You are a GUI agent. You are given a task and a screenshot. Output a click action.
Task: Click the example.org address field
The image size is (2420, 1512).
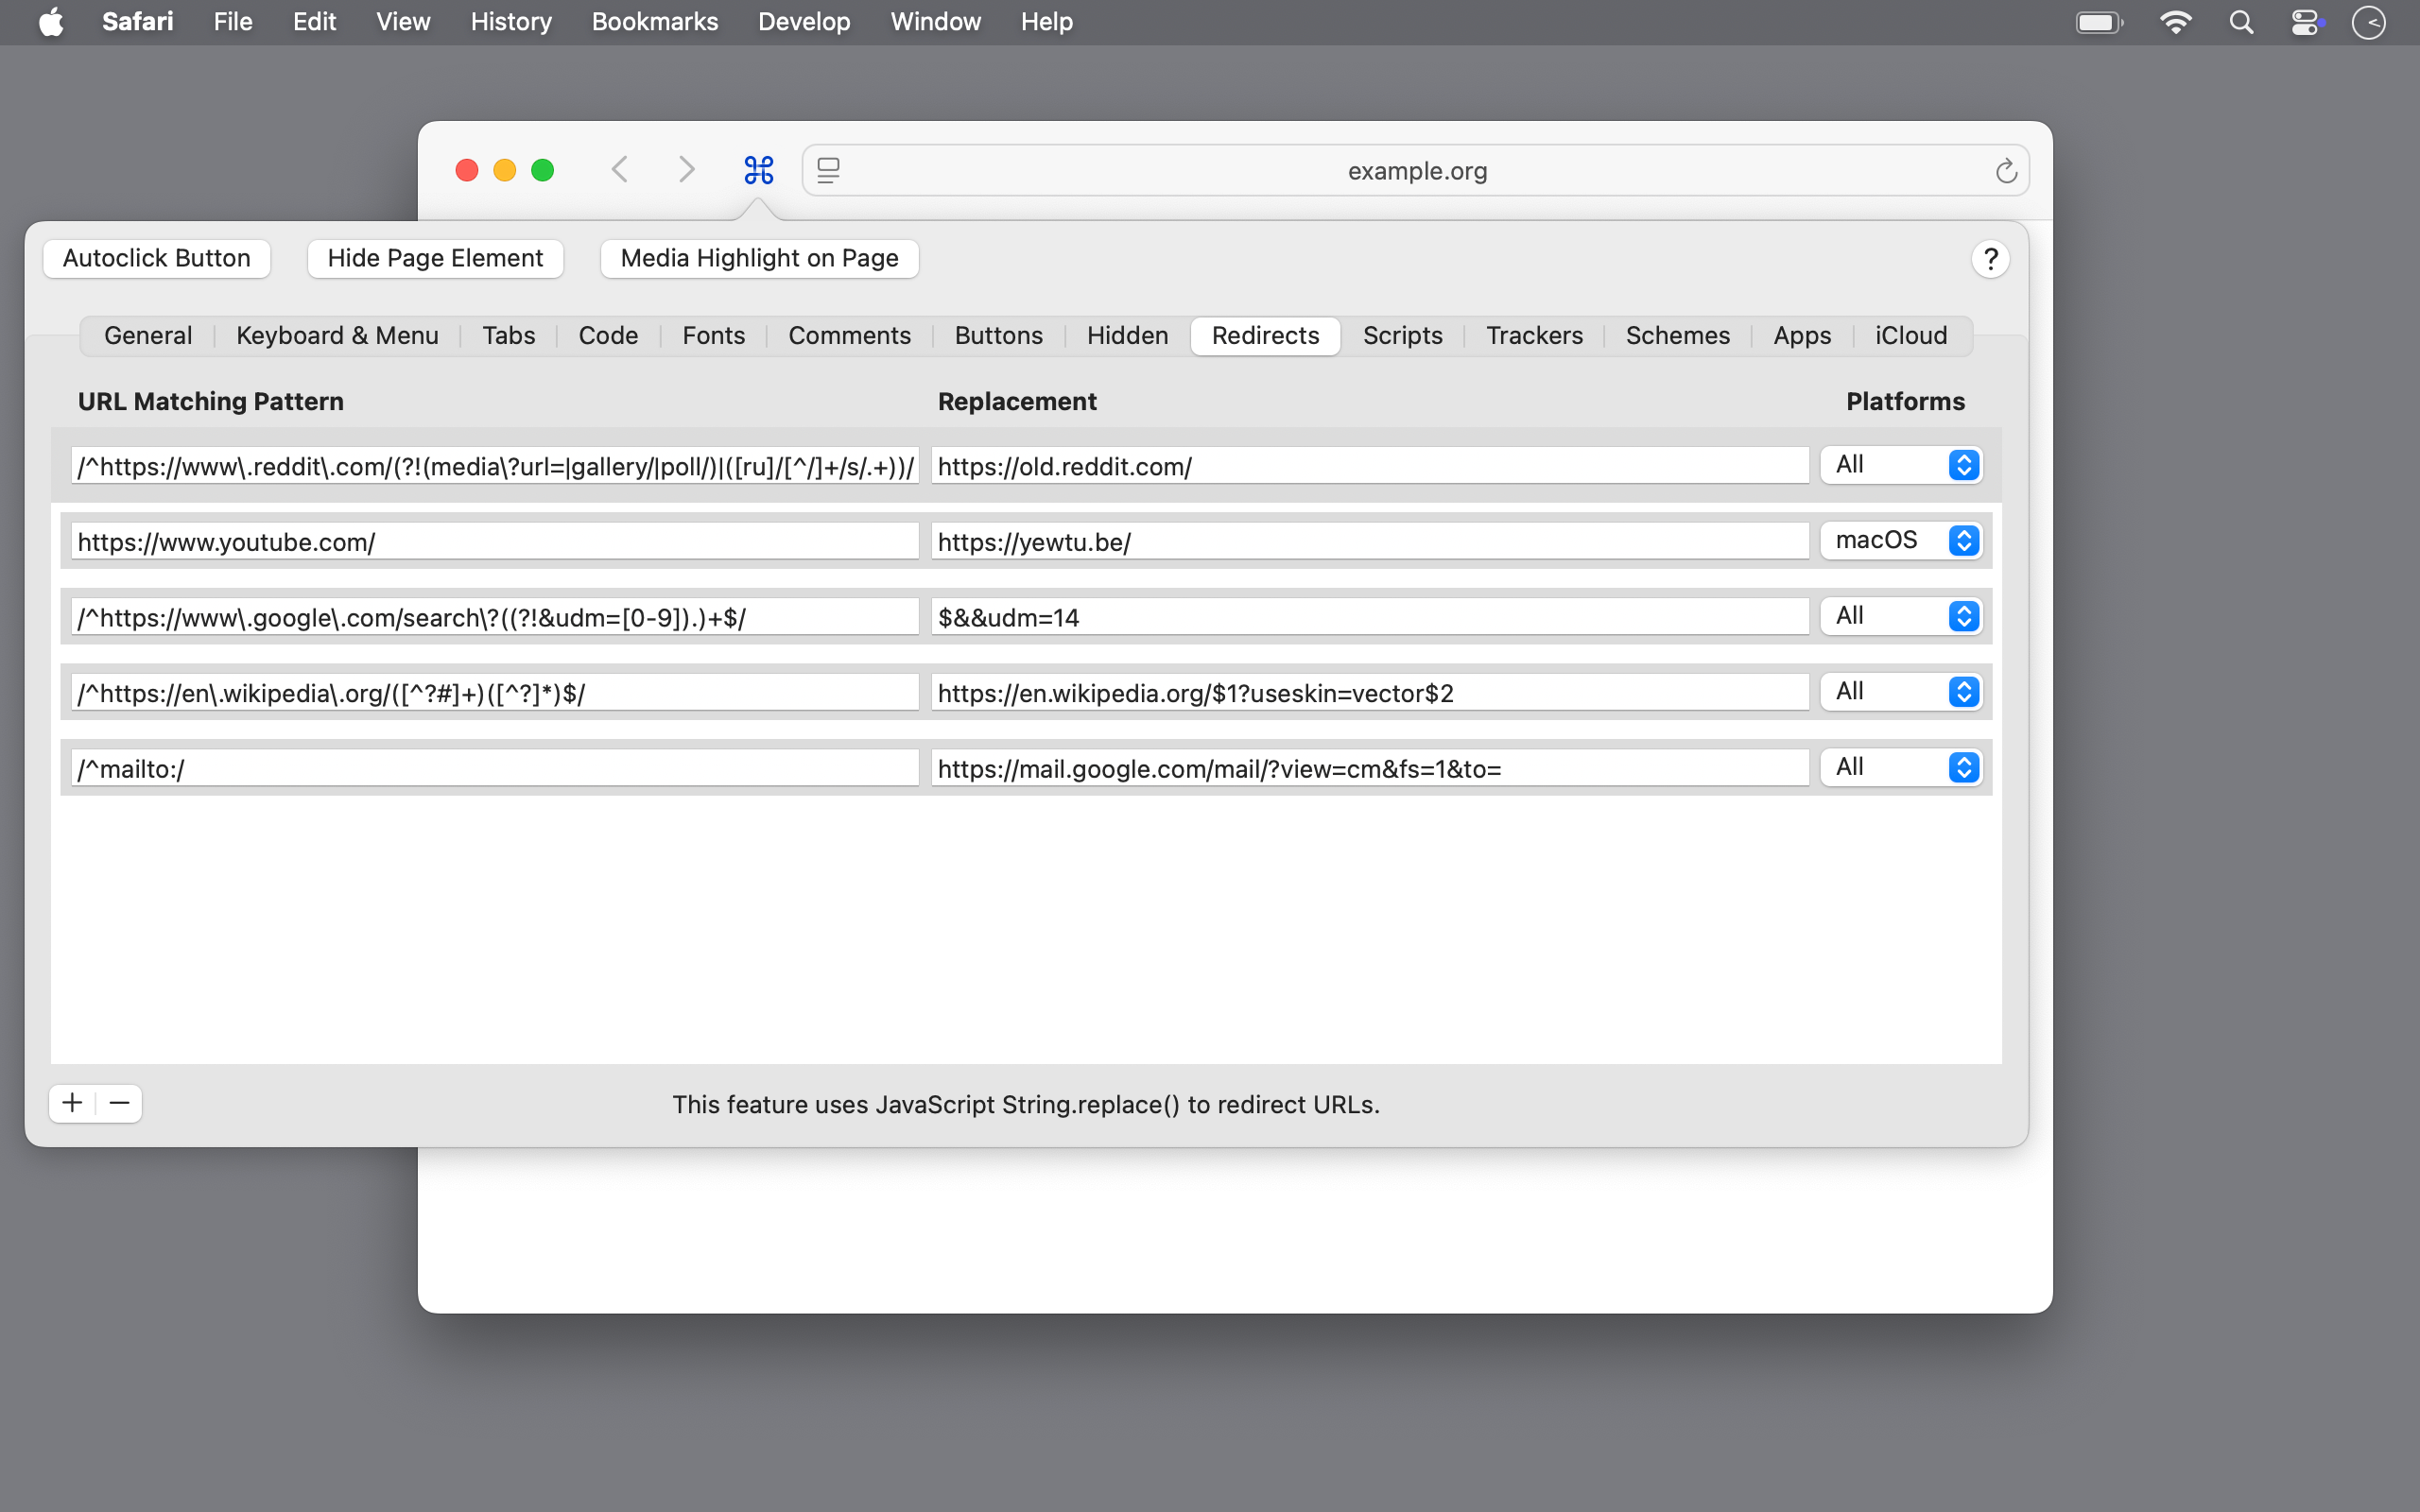click(1416, 171)
